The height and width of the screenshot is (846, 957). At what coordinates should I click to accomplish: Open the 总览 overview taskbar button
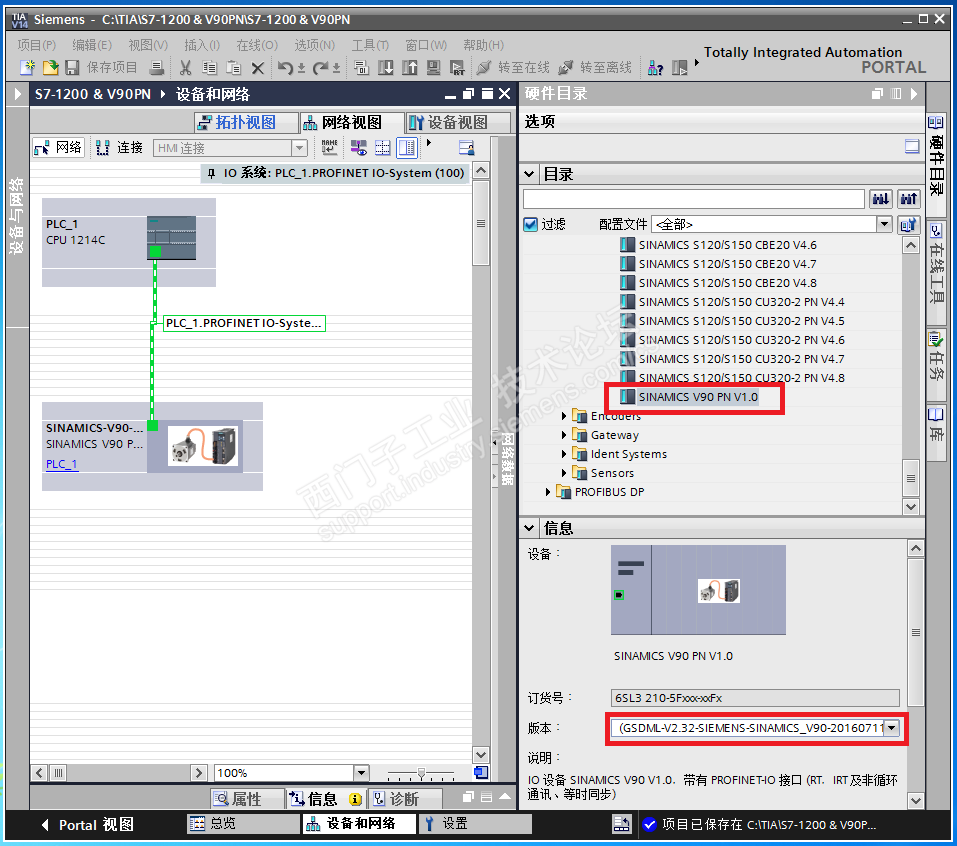[242, 823]
